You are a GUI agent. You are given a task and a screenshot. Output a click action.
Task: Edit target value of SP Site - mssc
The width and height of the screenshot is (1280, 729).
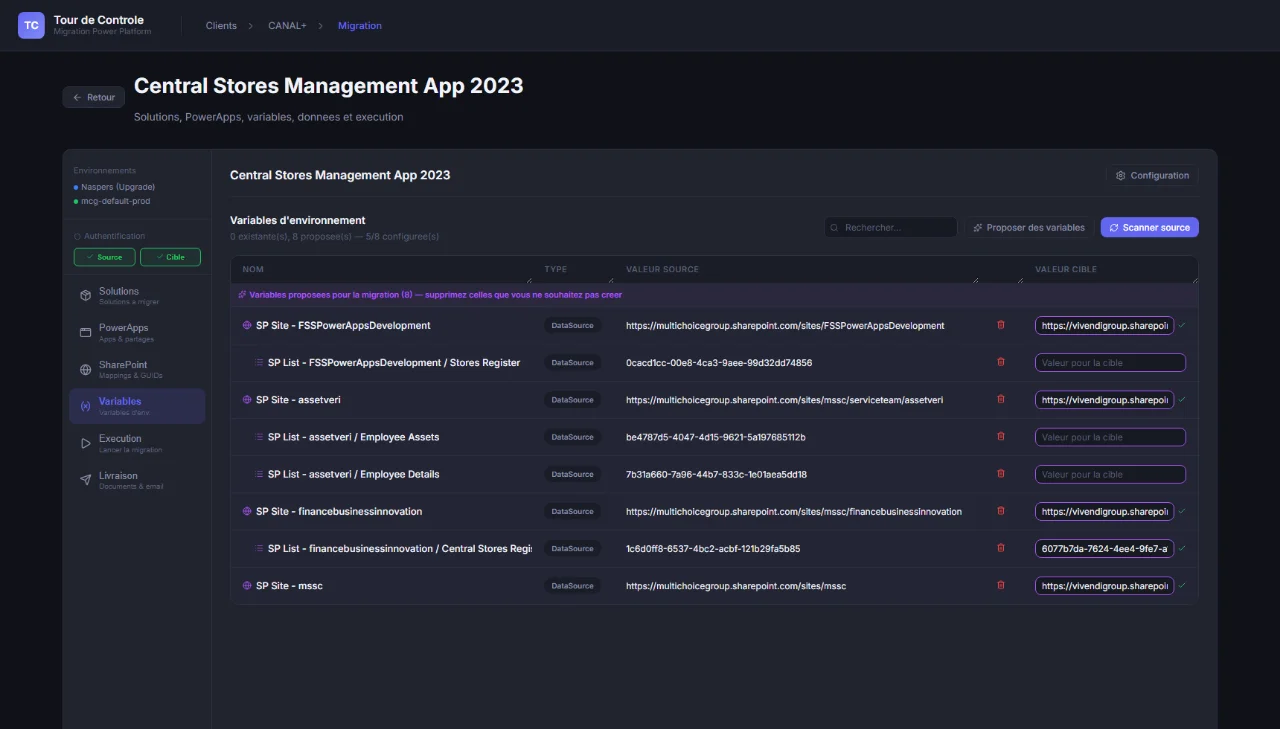tap(1104, 586)
